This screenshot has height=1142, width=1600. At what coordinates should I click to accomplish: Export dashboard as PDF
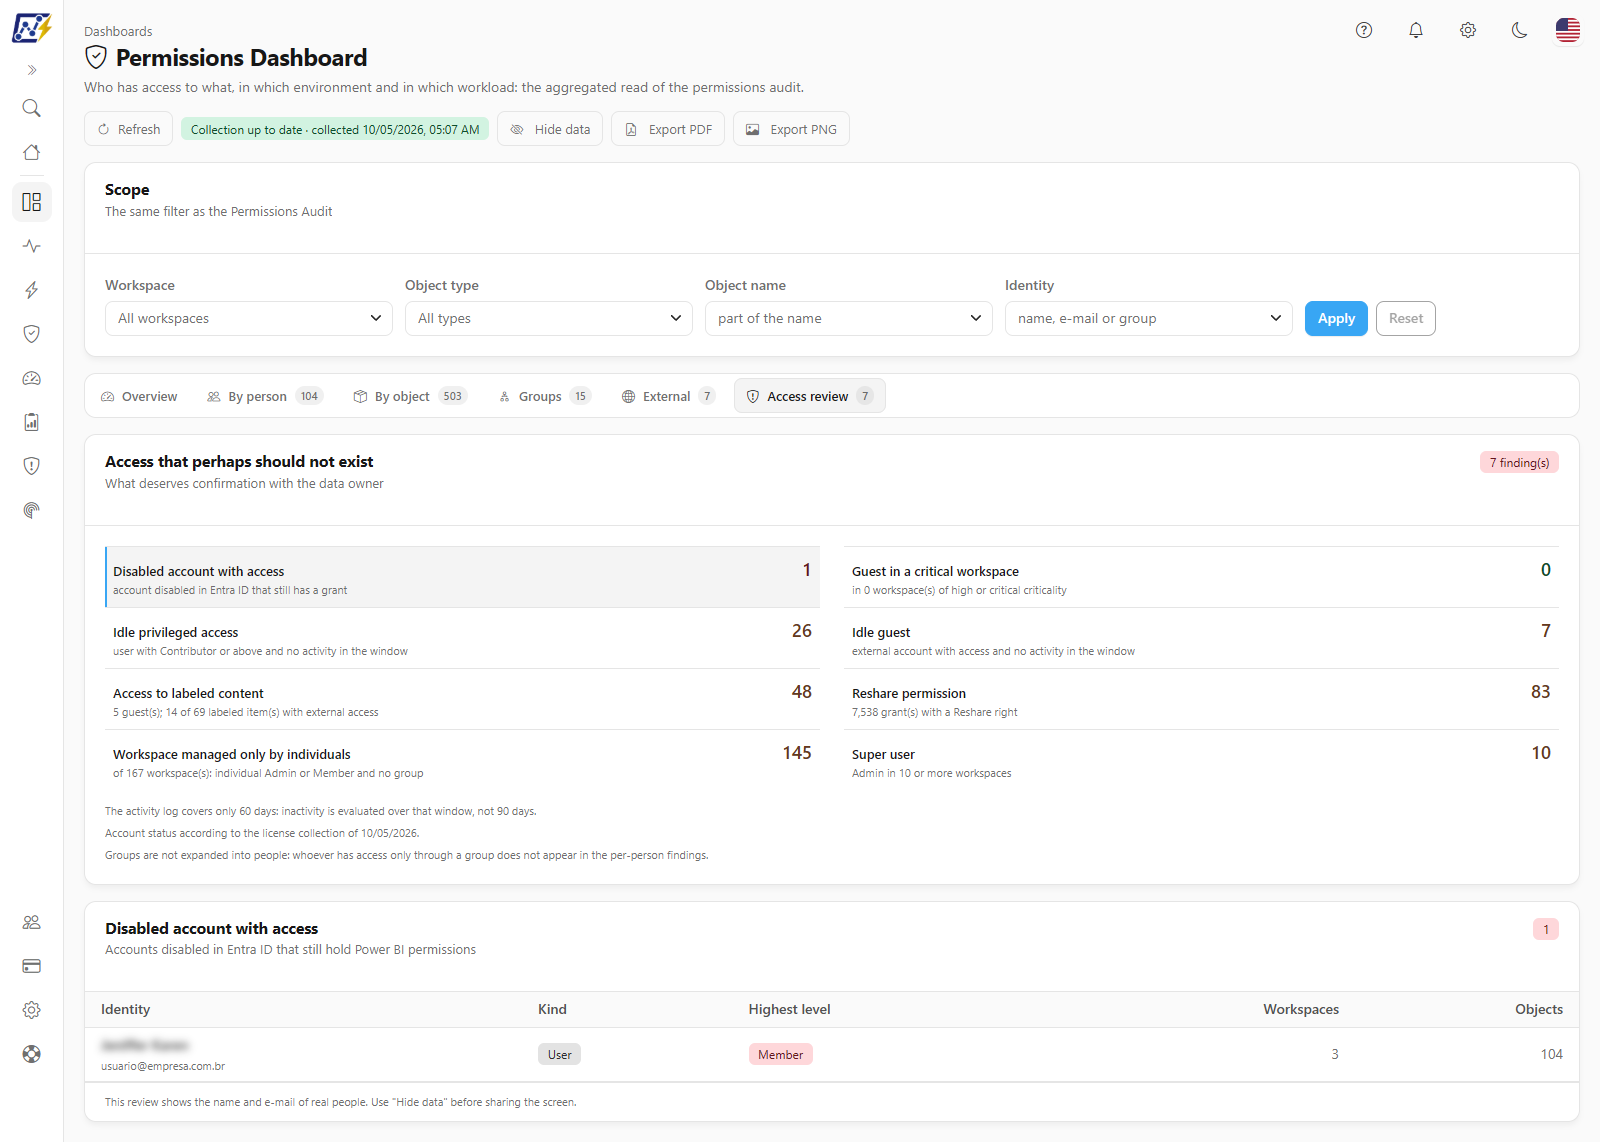coord(668,129)
